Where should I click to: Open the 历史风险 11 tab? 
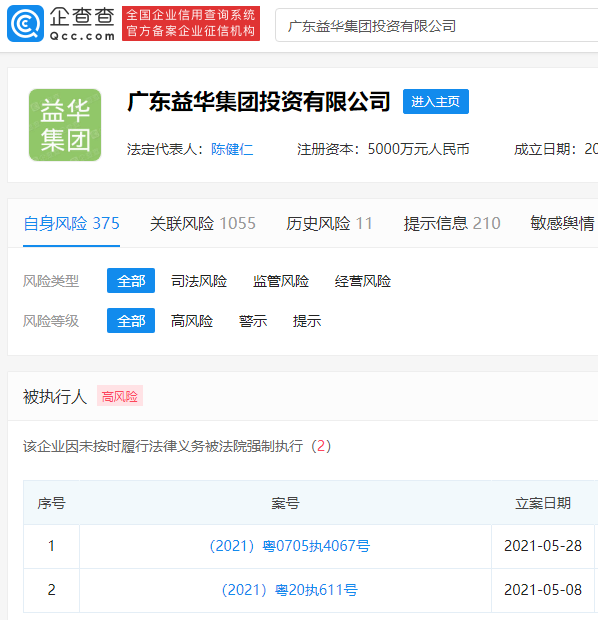(329, 224)
